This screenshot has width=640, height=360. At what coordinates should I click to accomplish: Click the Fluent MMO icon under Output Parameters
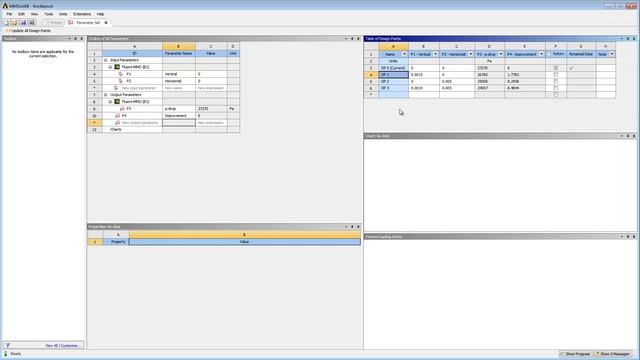click(x=117, y=102)
